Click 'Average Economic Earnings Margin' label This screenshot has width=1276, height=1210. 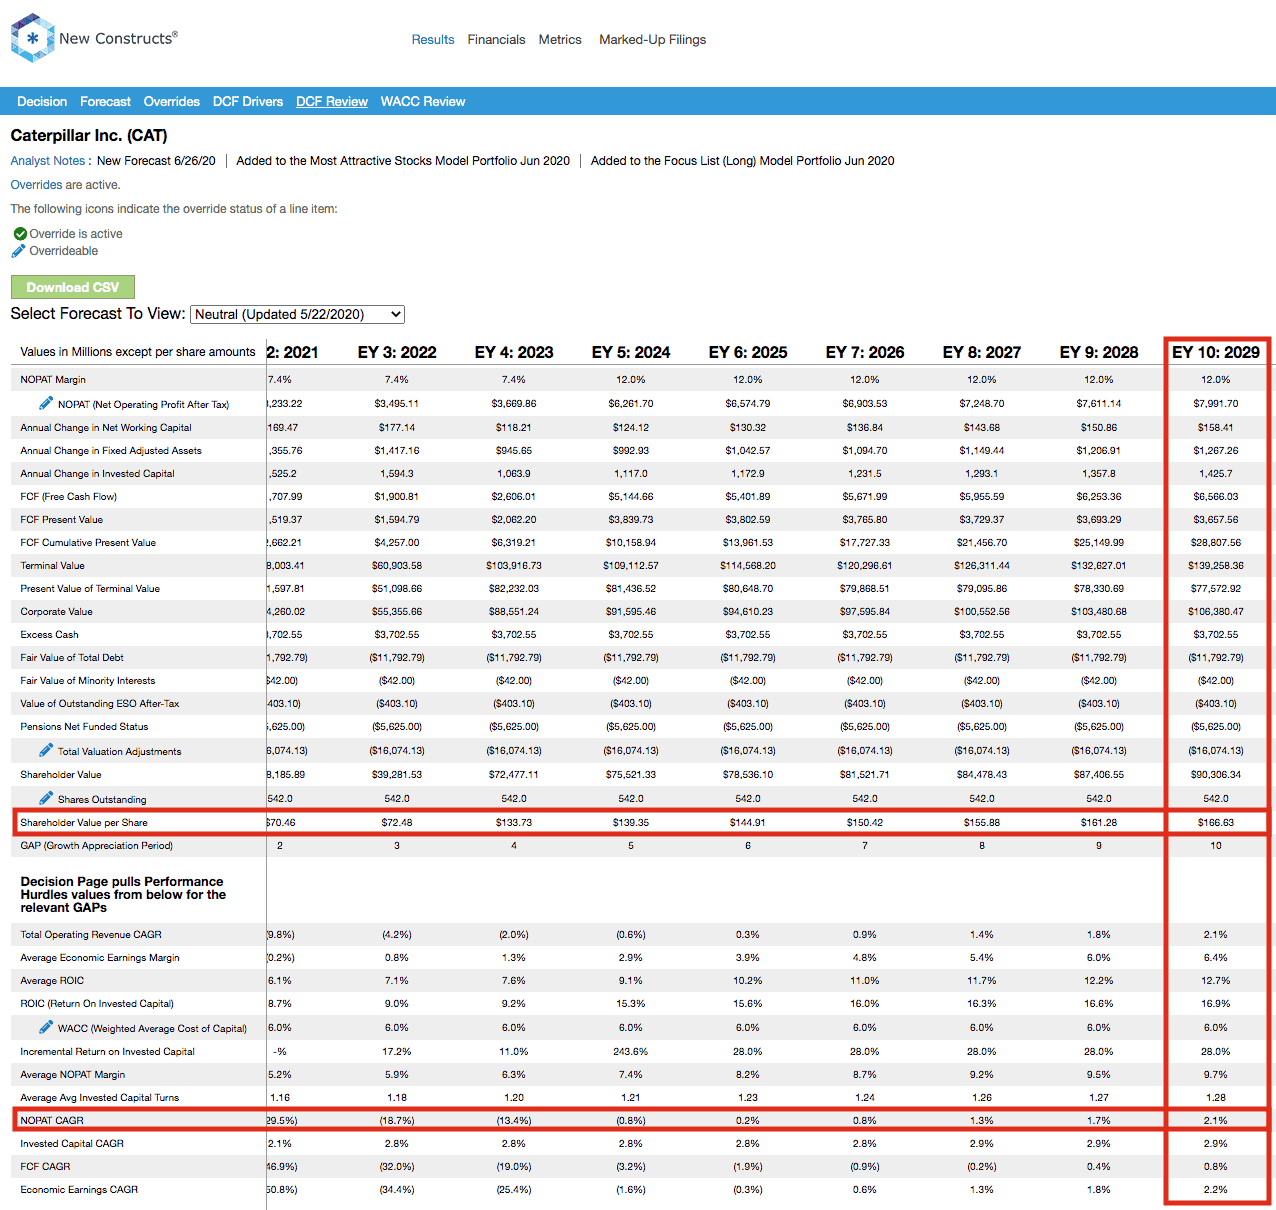100,958
